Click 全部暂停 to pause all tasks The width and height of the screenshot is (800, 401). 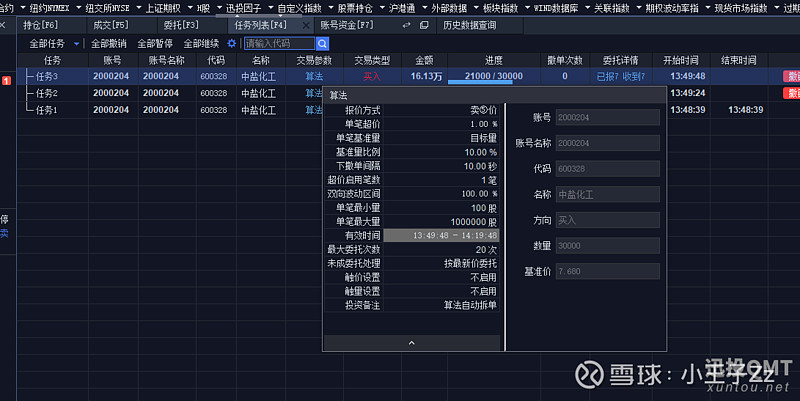pyautogui.click(x=155, y=44)
